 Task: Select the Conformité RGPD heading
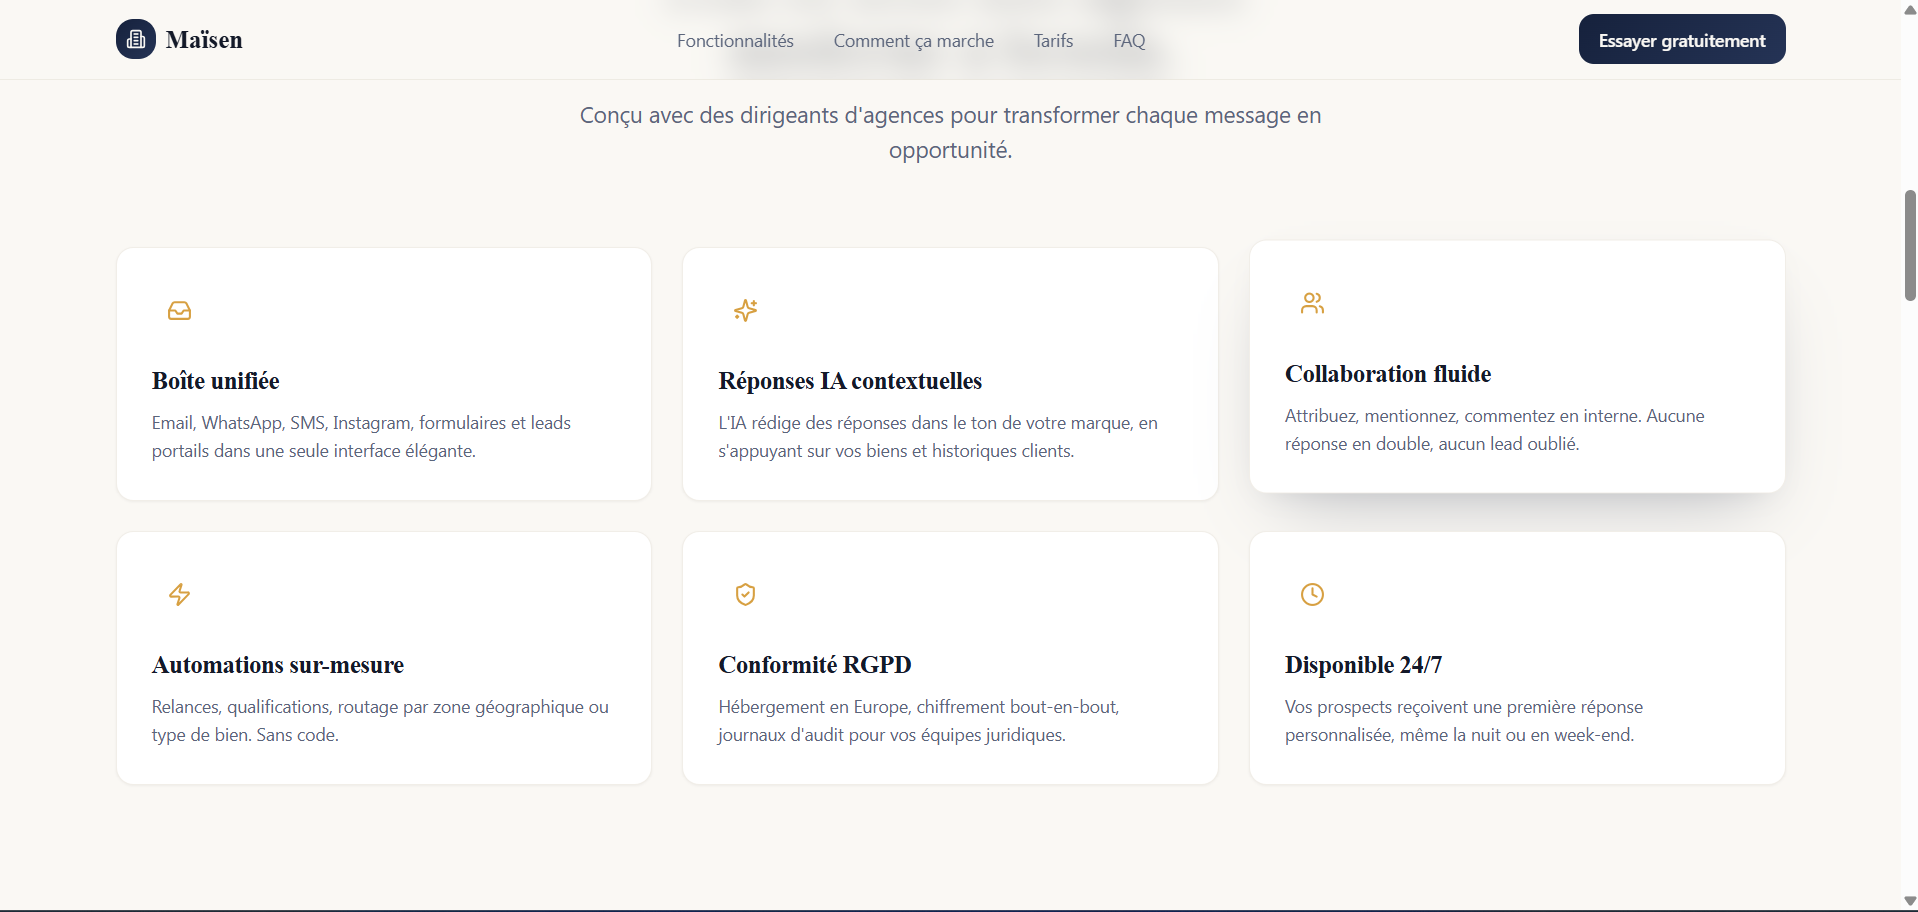coord(815,665)
